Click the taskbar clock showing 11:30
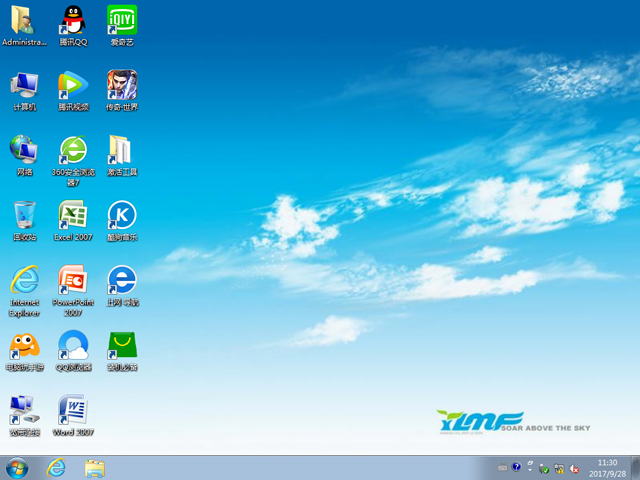The width and height of the screenshot is (640, 480). click(607, 467)
